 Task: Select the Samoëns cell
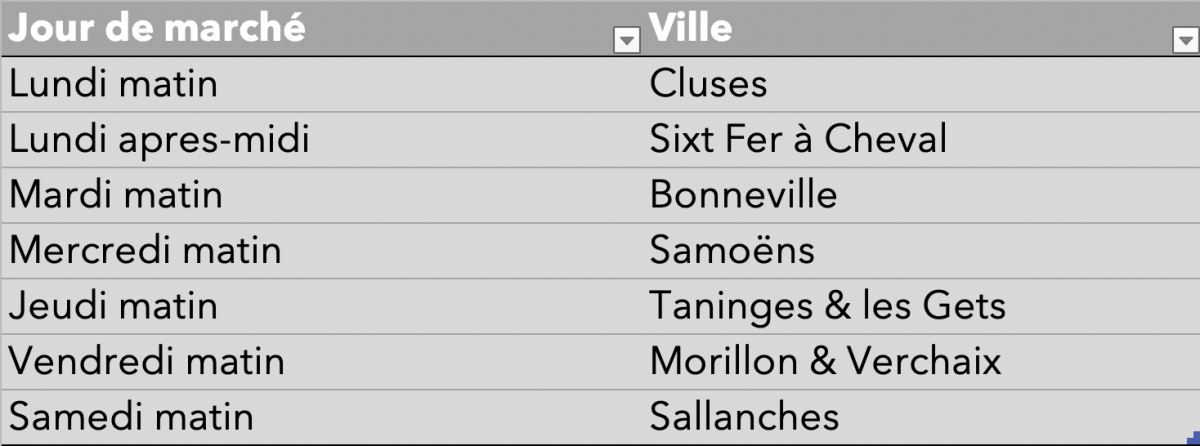coord(921,250)
